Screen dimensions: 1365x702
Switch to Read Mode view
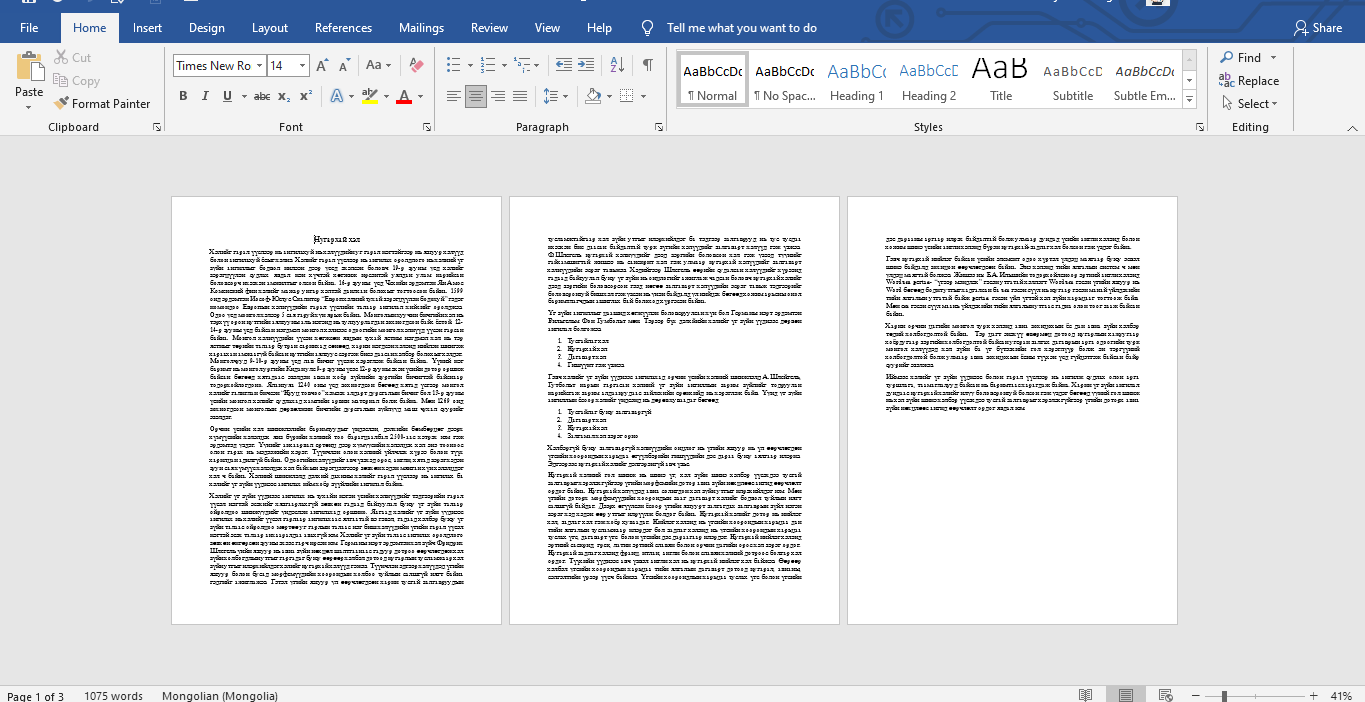(1085, 695)
